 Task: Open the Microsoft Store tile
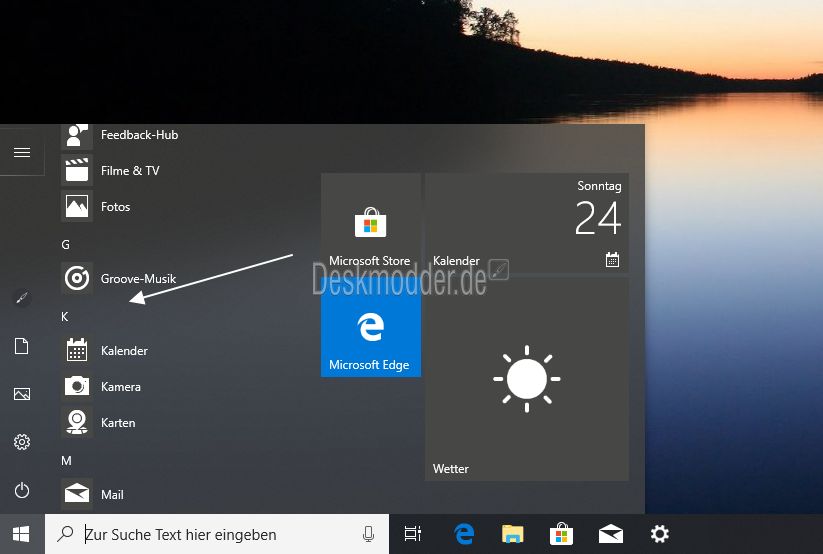[x=371, y=222]
